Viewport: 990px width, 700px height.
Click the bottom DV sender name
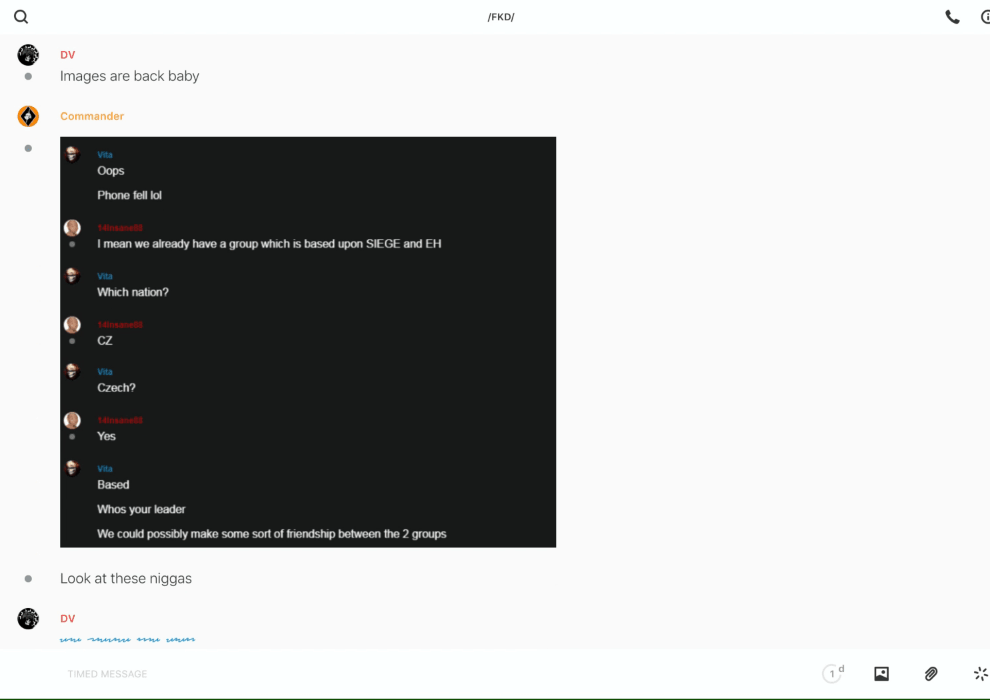pos(67,619)
